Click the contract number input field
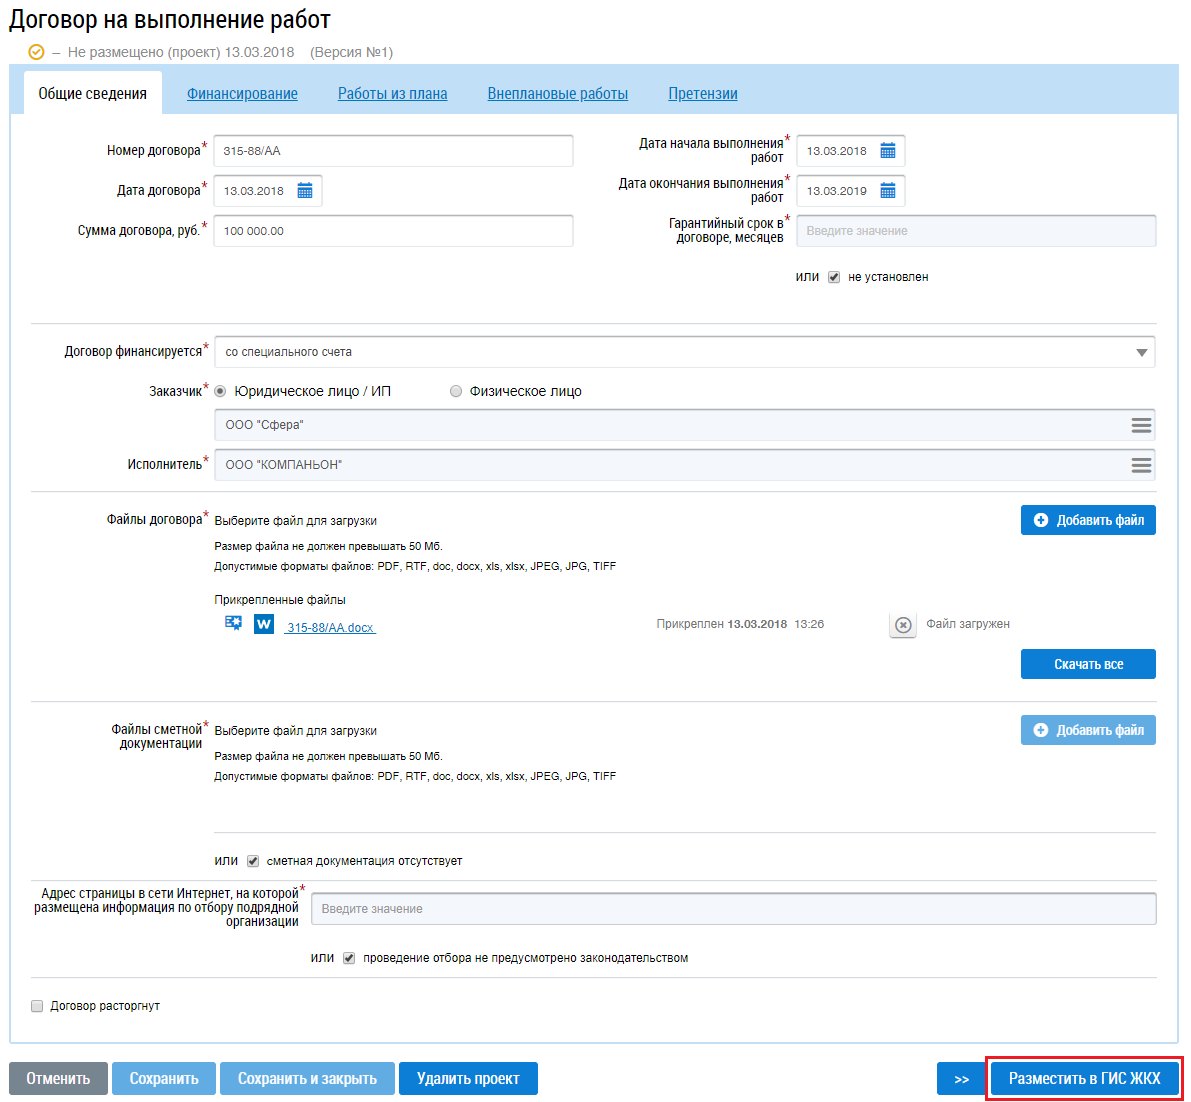 [393, 151]
